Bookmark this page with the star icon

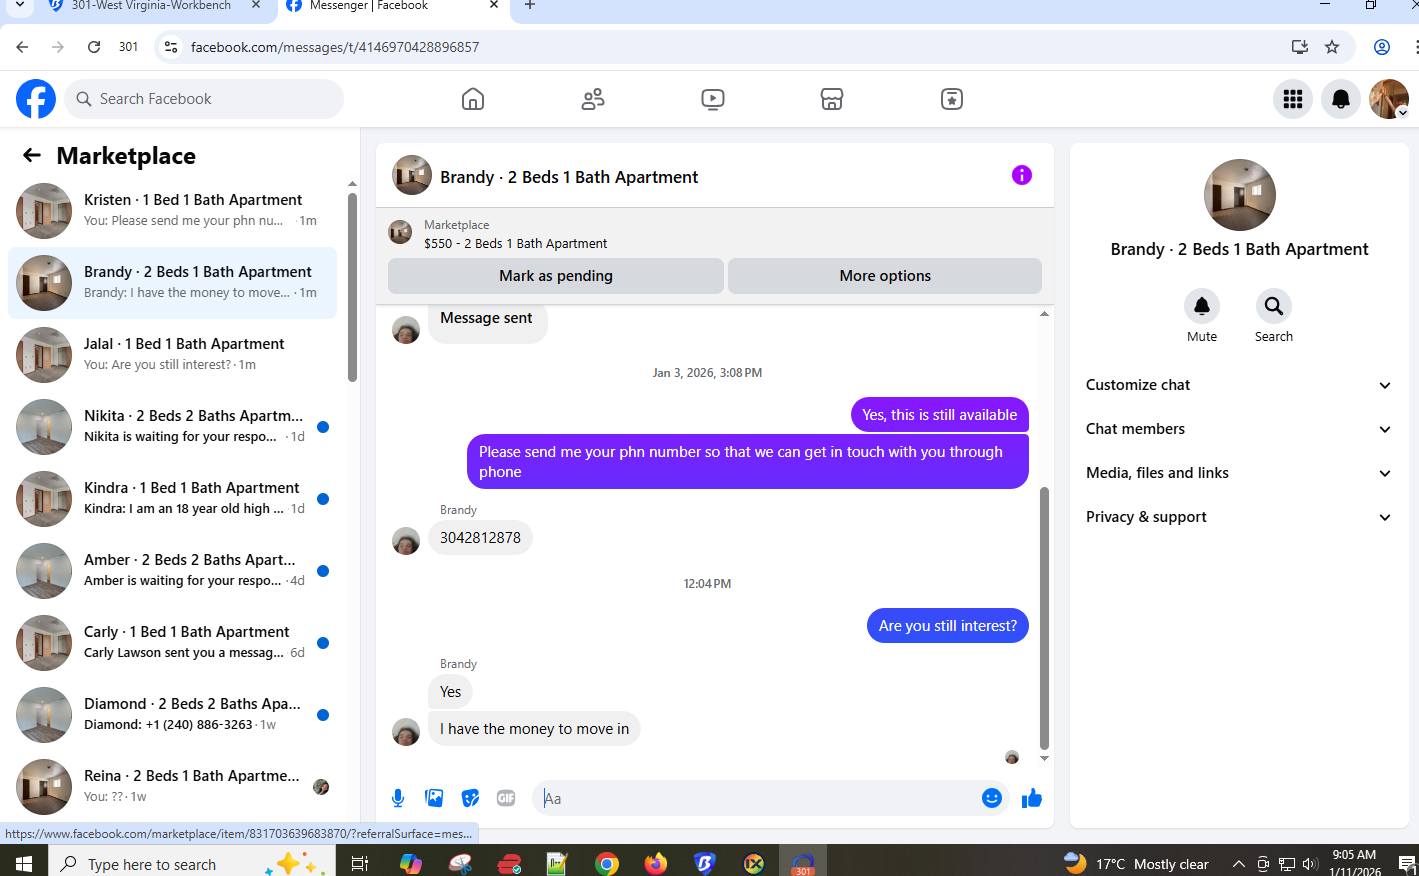point(1332,47)
